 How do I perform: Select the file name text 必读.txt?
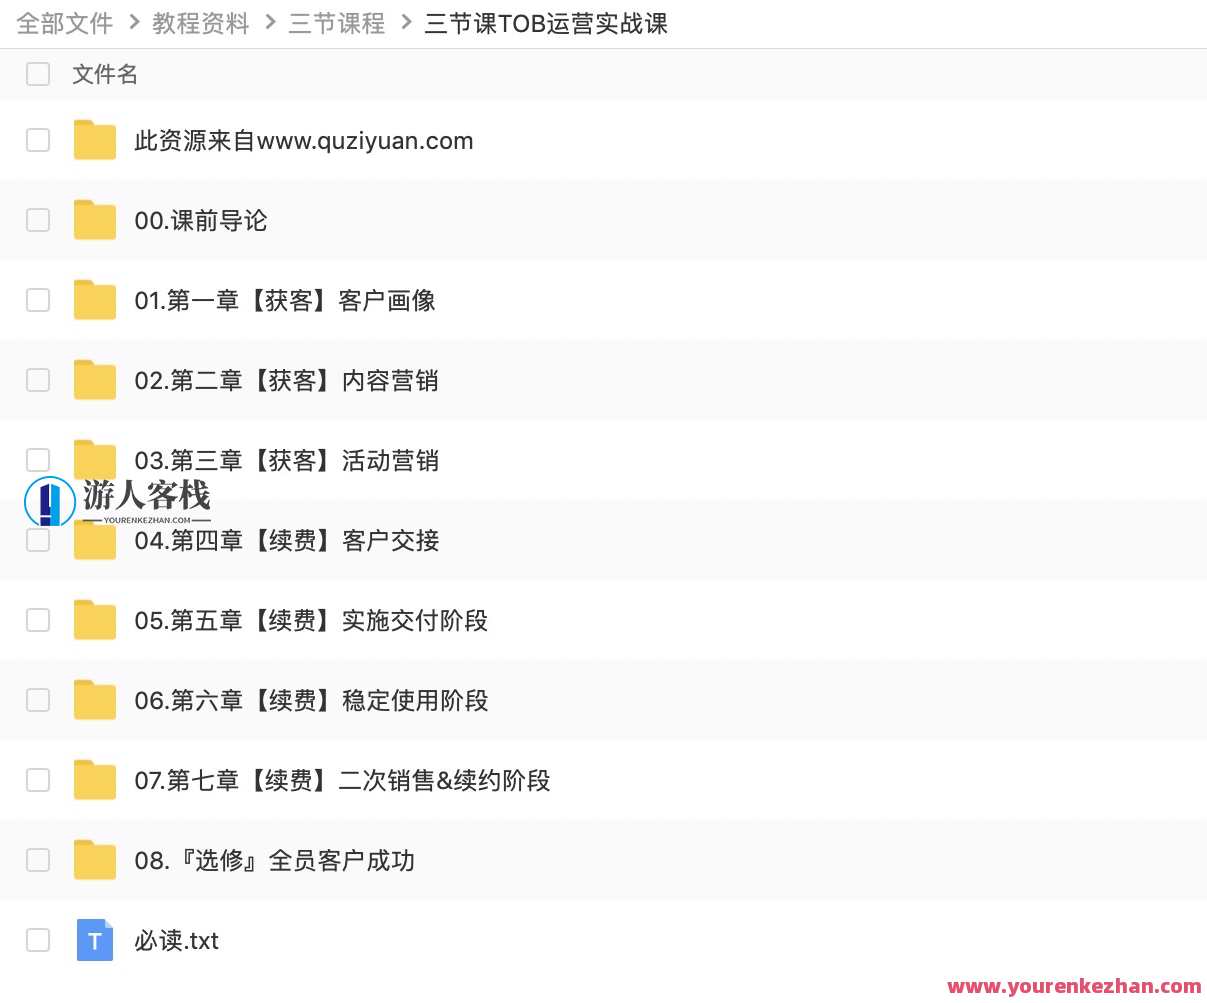(x=176, y=940)
